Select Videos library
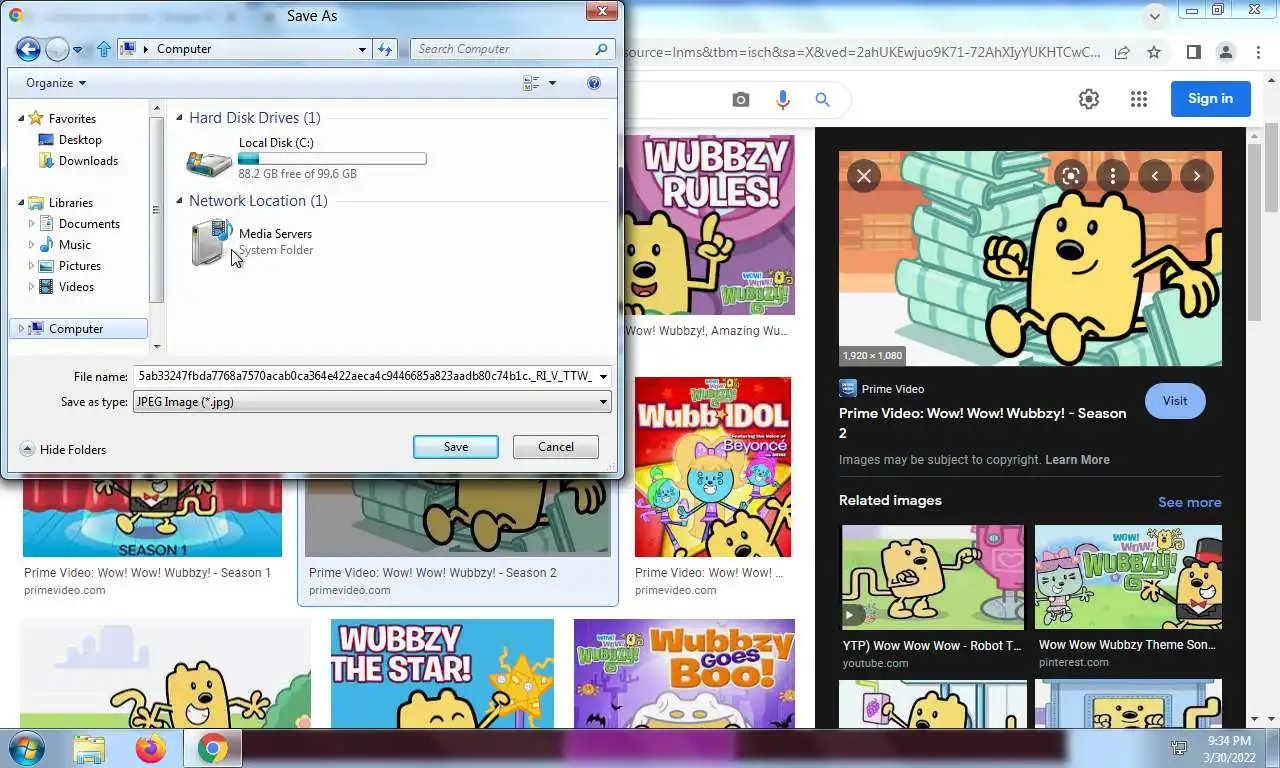 pyautogui.click(x=67, y=287)
